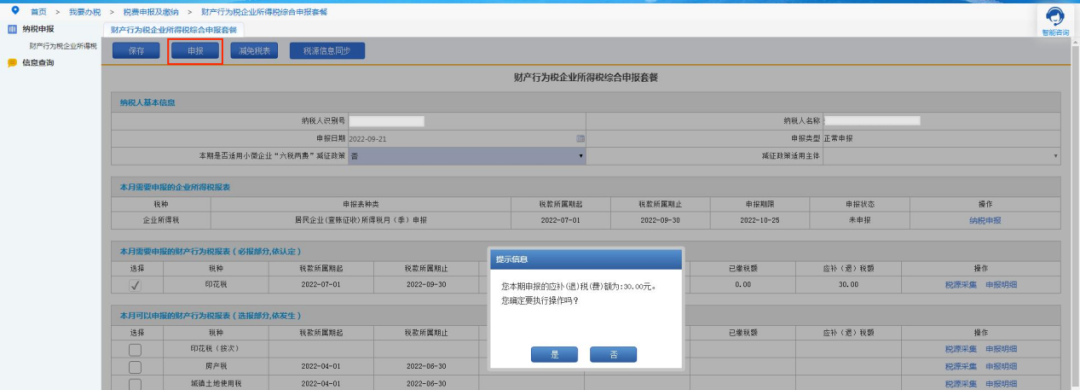The image size is (1080, 390).
Task: Switch to 财产行为税企业所得税综合申报套餐 tab
Action: coord(174,30)
